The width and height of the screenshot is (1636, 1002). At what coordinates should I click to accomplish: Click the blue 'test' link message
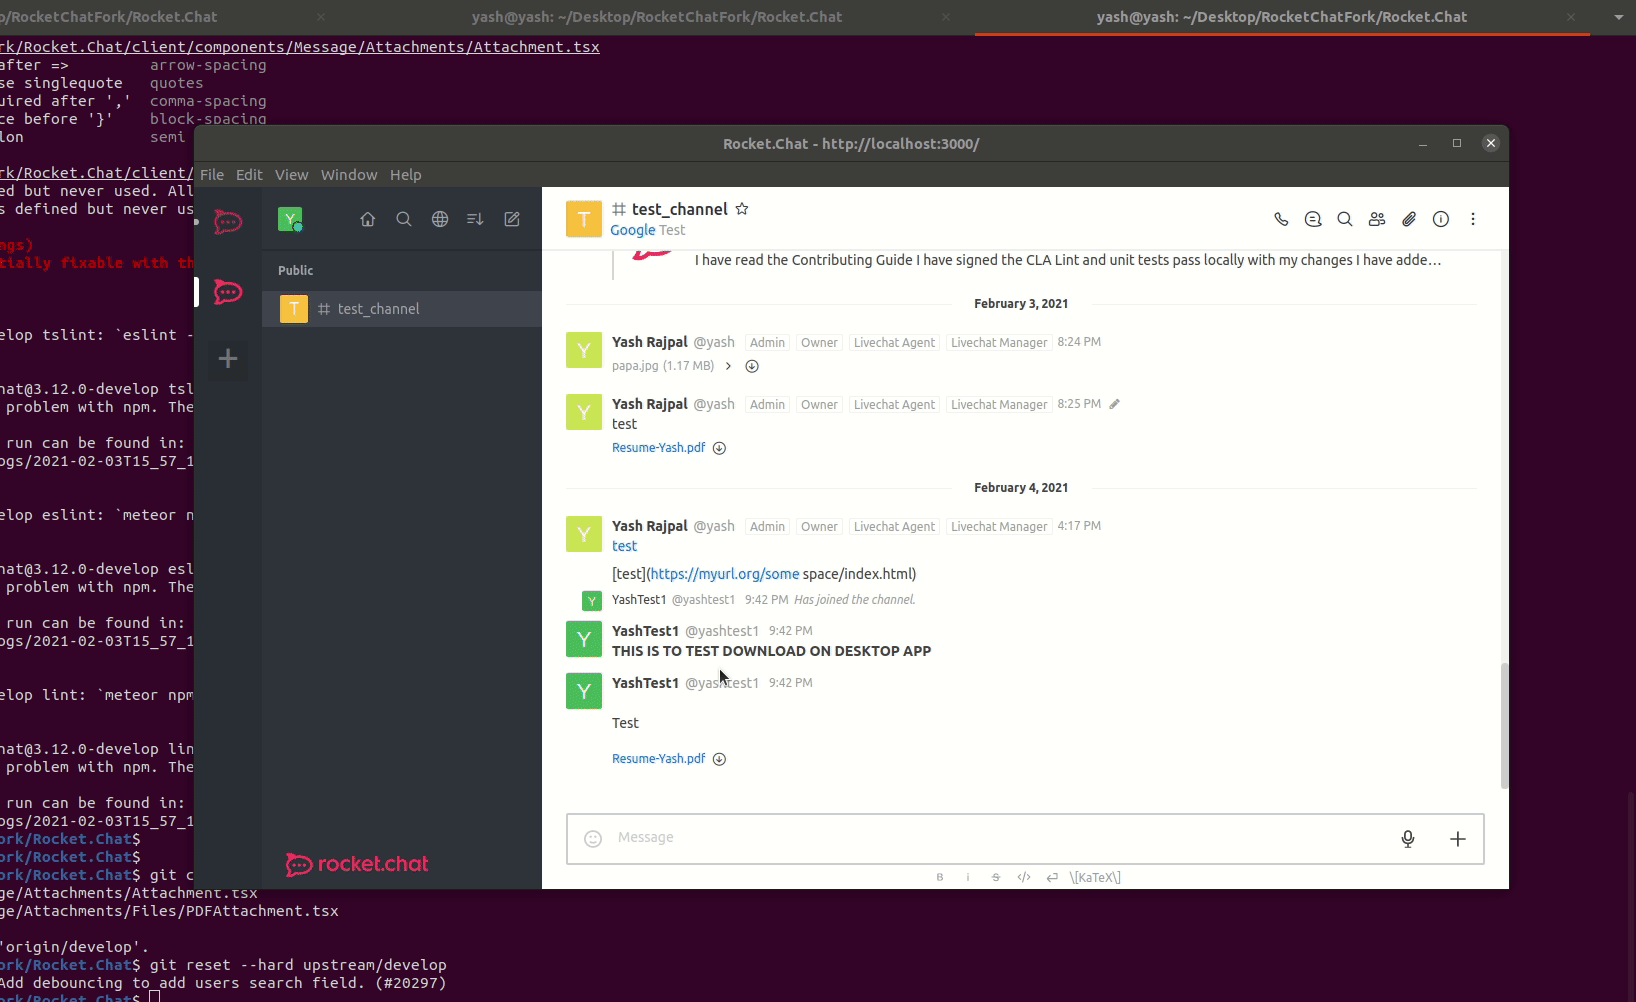[624, 546]
